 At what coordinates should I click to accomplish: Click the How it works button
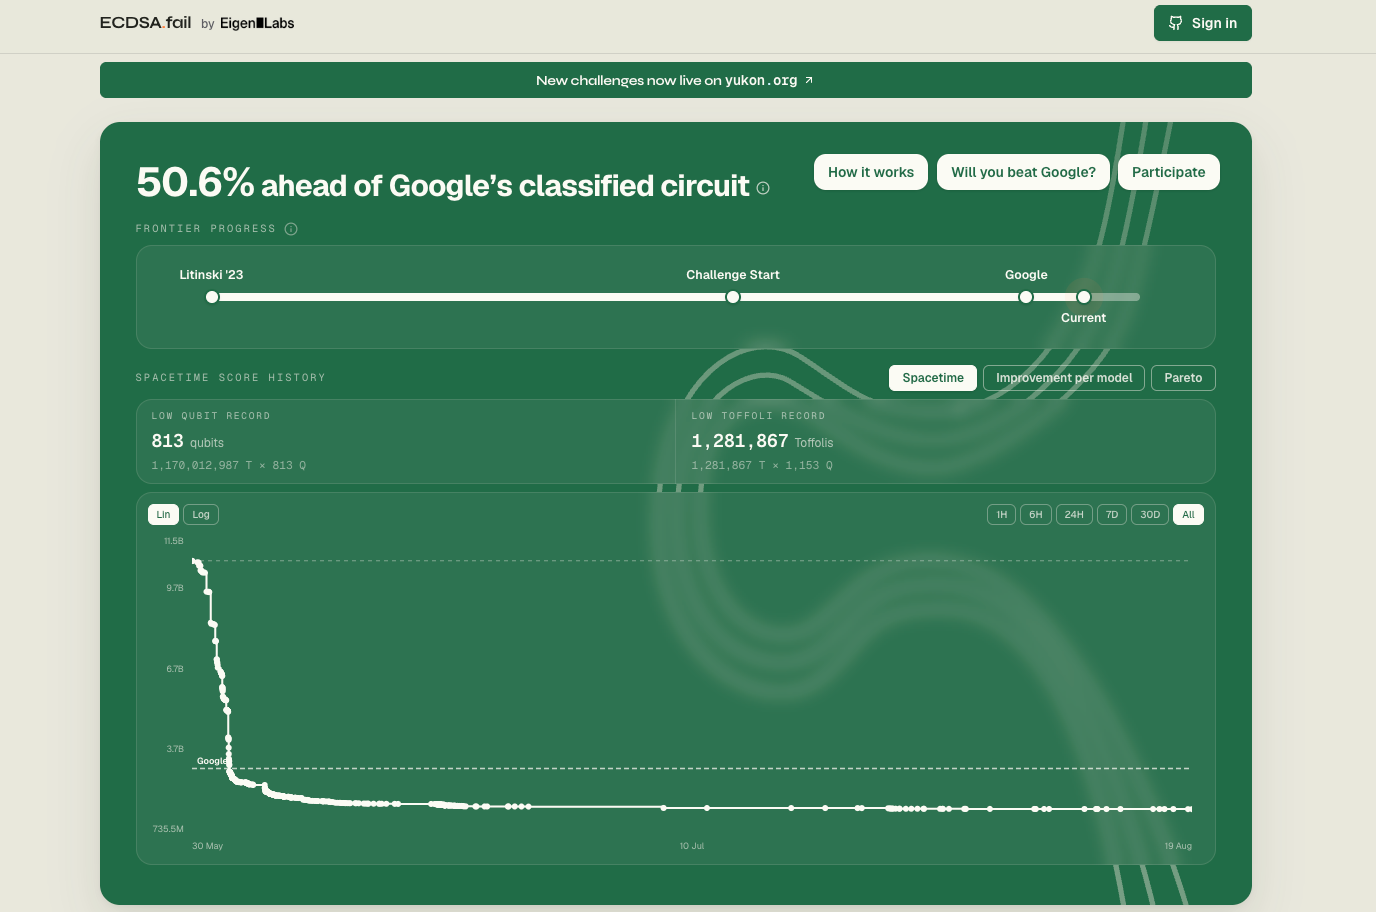(x=871, y=172)
